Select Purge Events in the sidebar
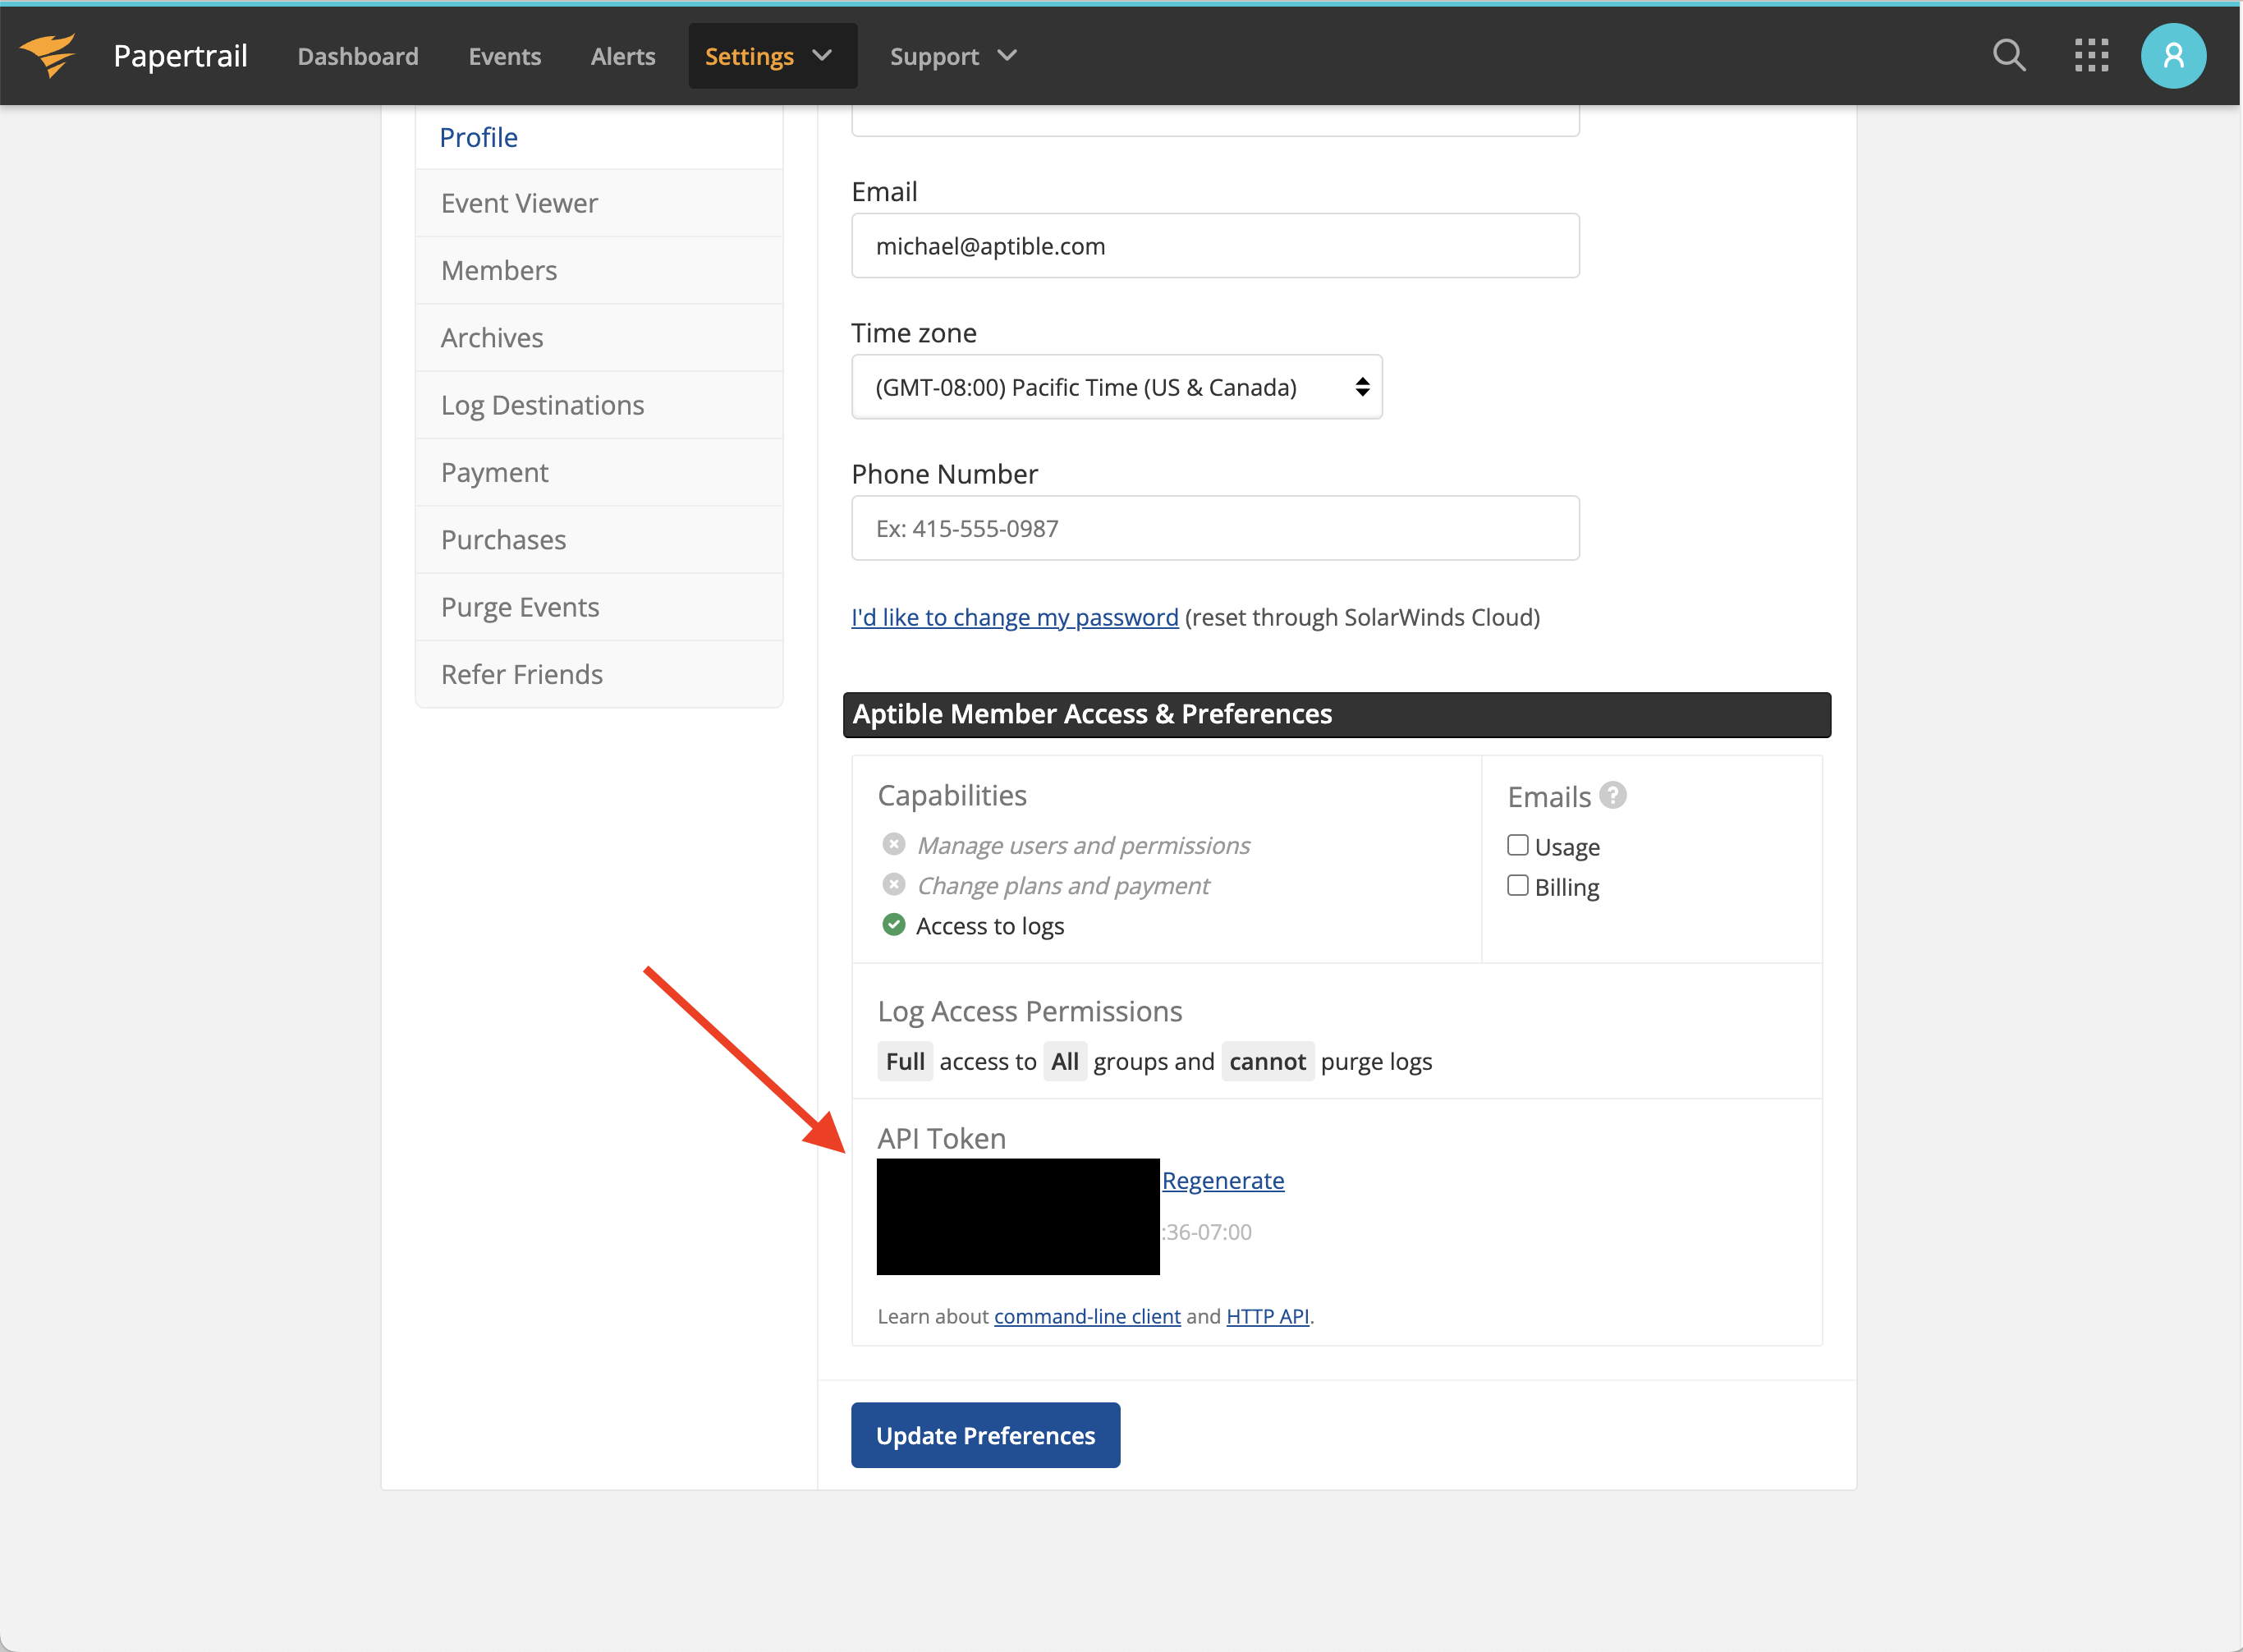The width and height of the screenshot is (2243, 1652). pos(520,607)
